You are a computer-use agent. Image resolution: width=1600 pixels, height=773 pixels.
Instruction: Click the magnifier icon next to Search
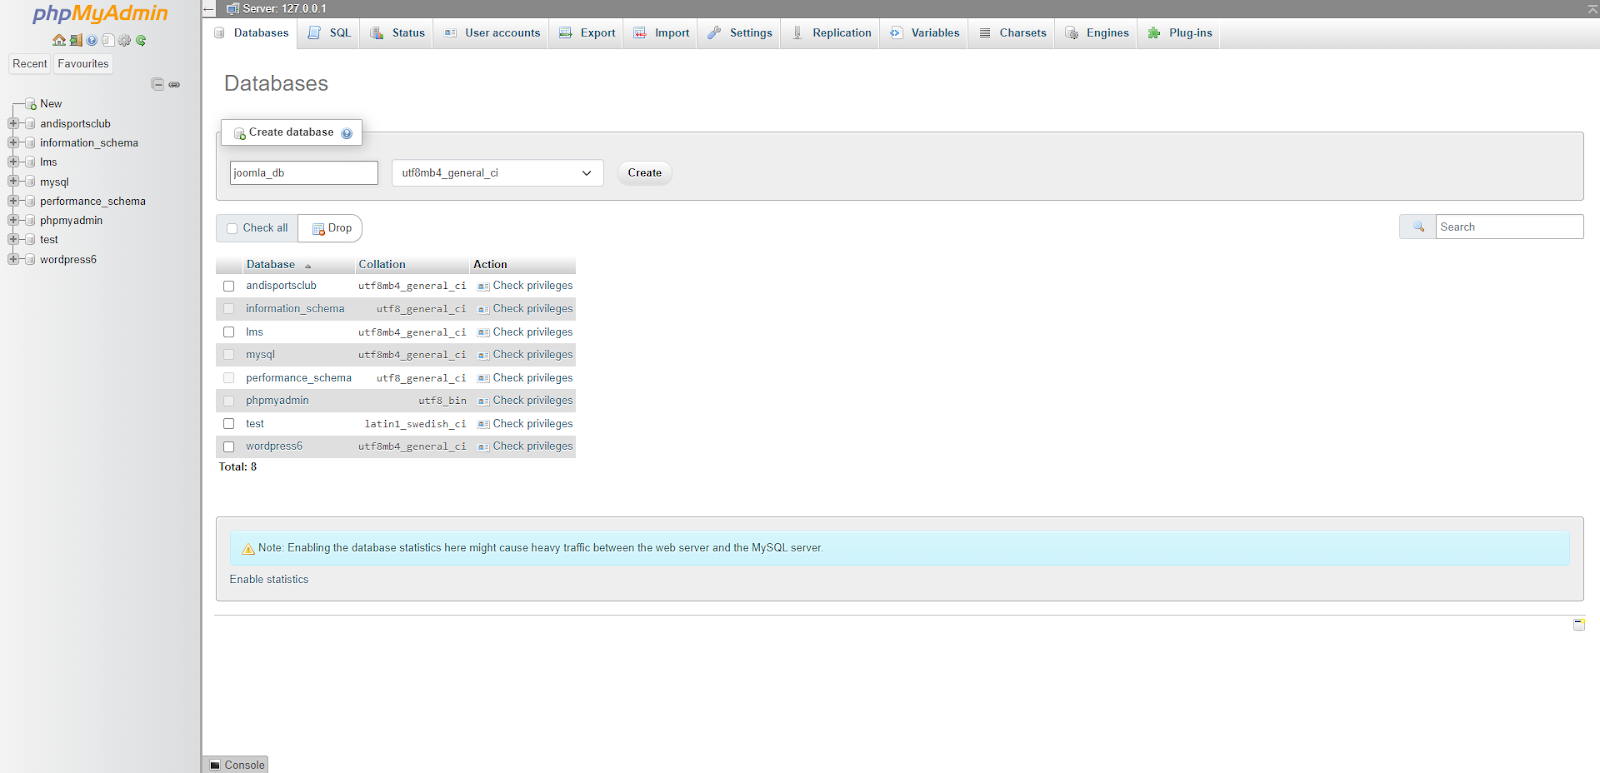1418,227
